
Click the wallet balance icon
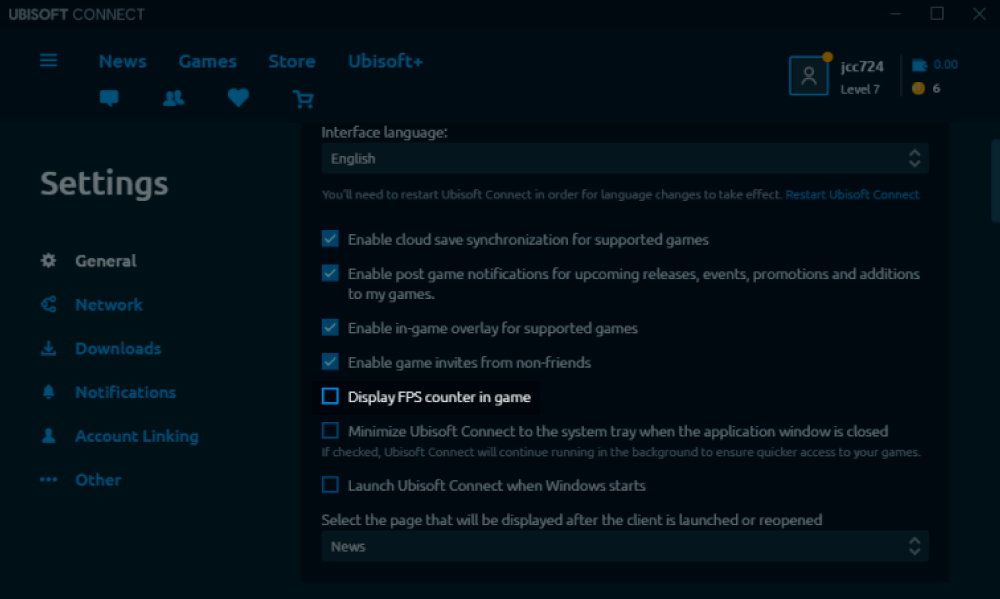[919, 65]
